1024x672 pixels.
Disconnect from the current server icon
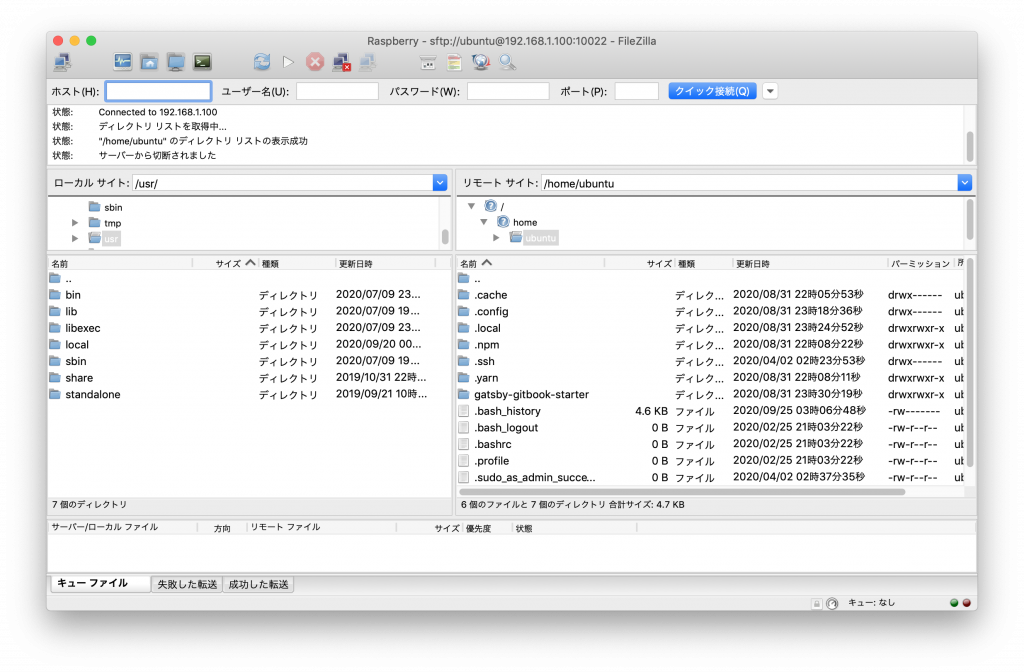tap(342, 62)
